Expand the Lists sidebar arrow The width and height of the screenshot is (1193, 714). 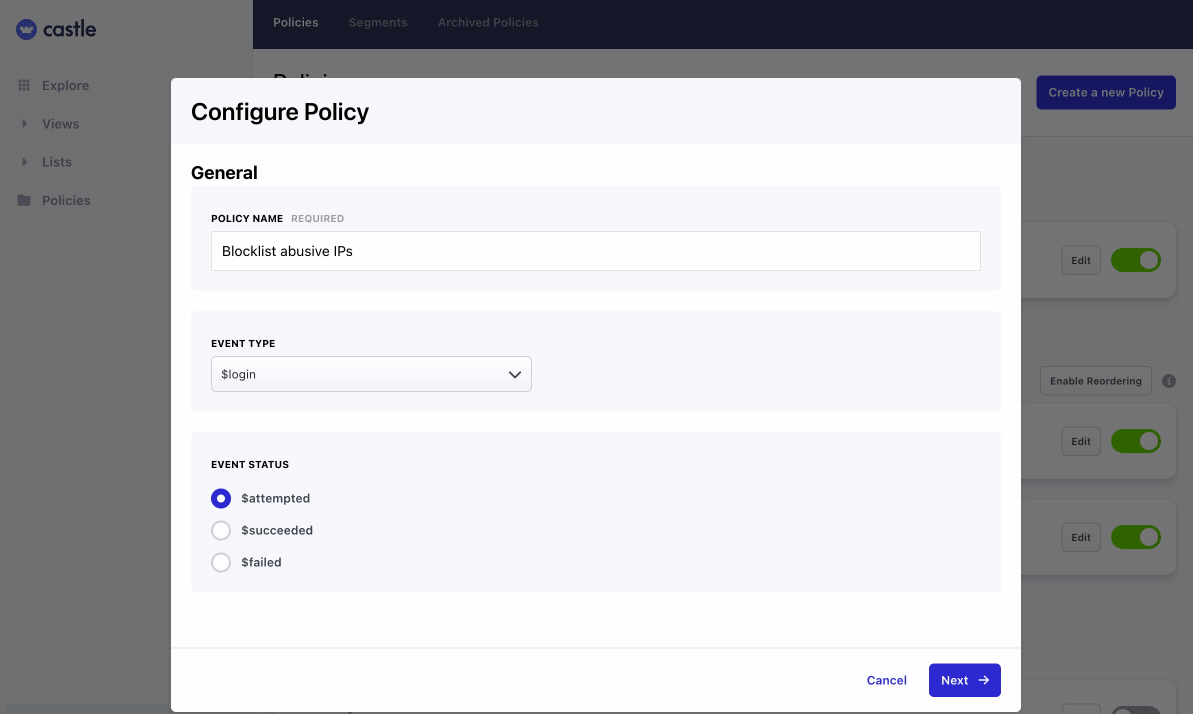[x=24, y=161]
